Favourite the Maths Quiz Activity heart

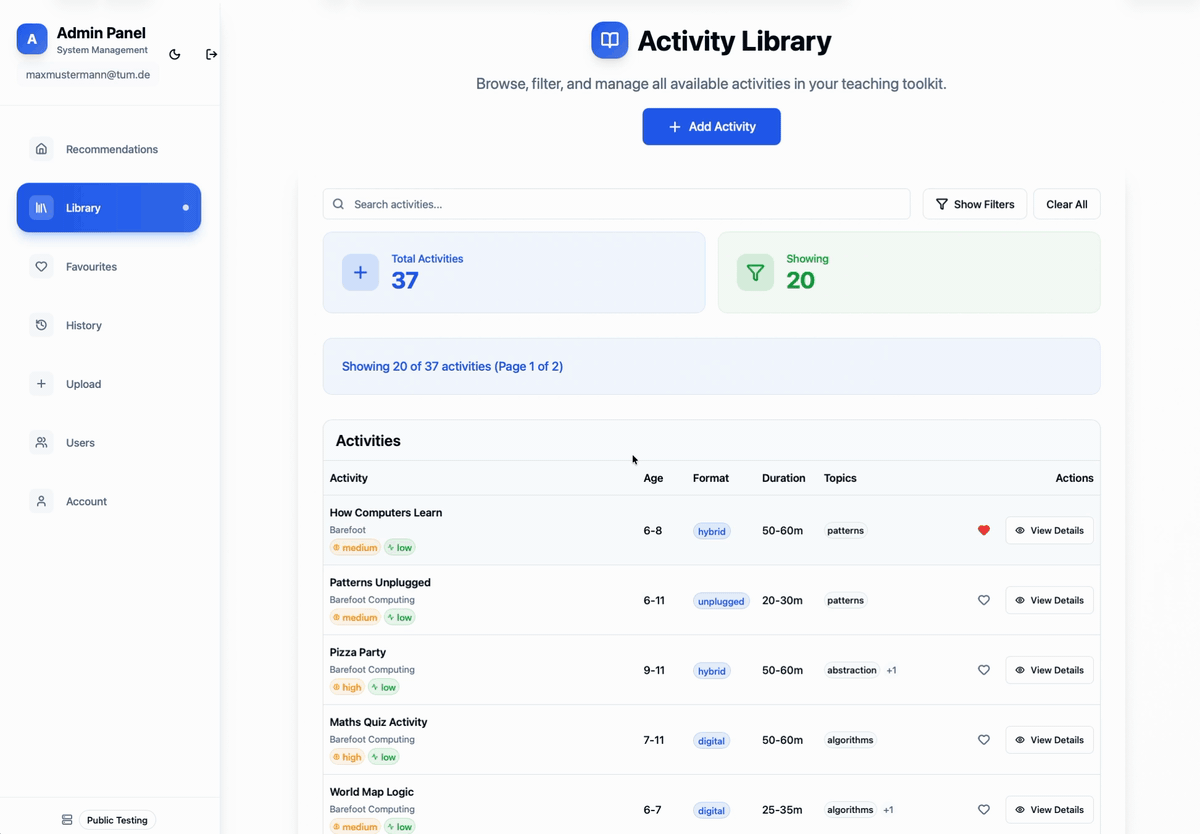[x=983, y=741]
